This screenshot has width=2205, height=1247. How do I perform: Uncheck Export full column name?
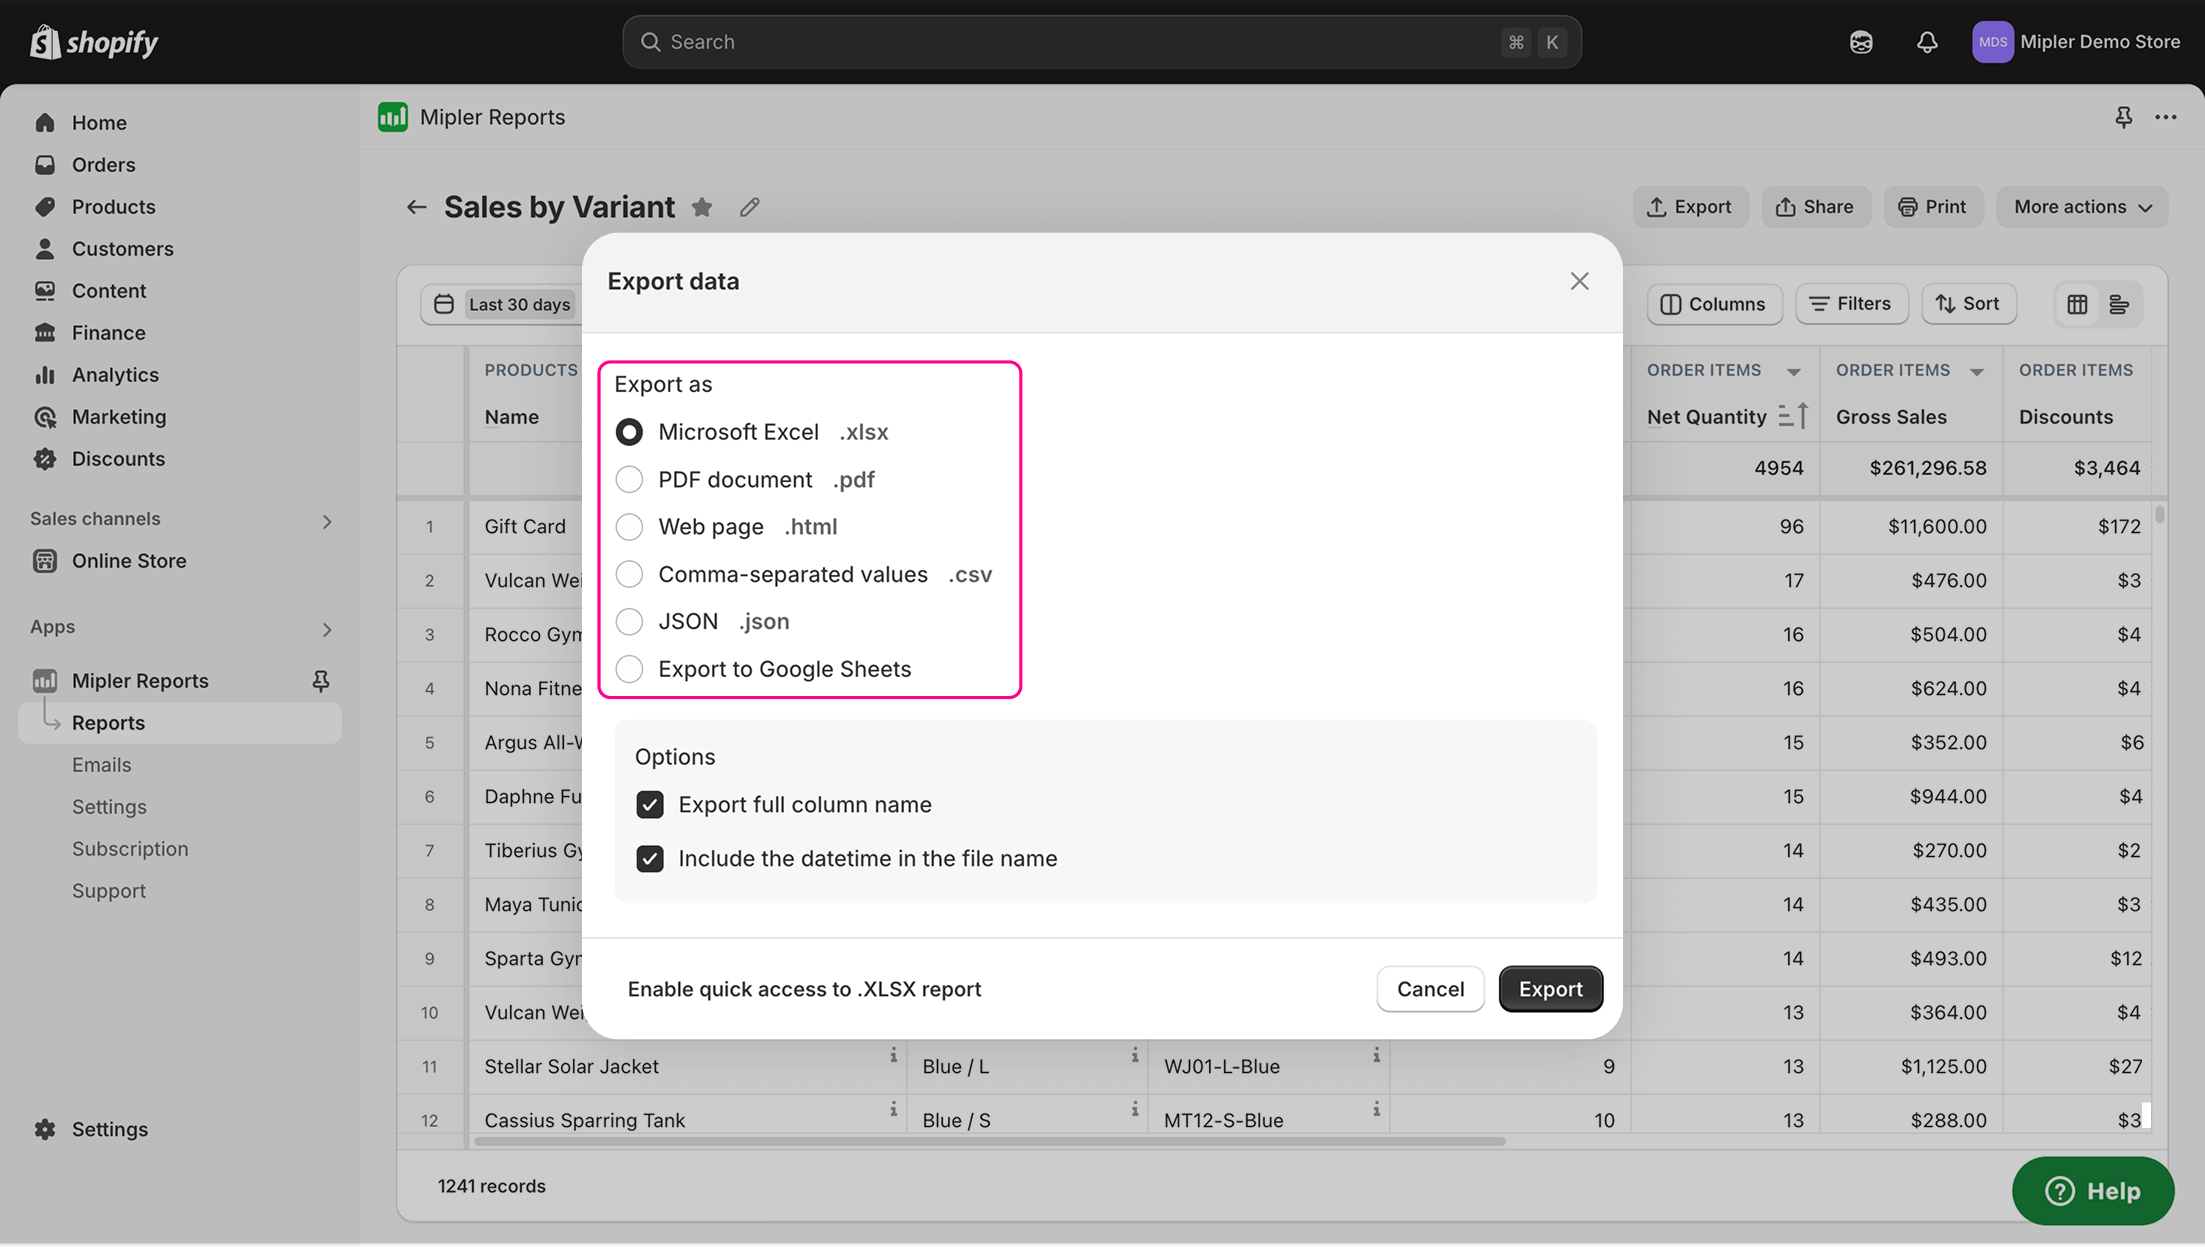pos(650,805)
